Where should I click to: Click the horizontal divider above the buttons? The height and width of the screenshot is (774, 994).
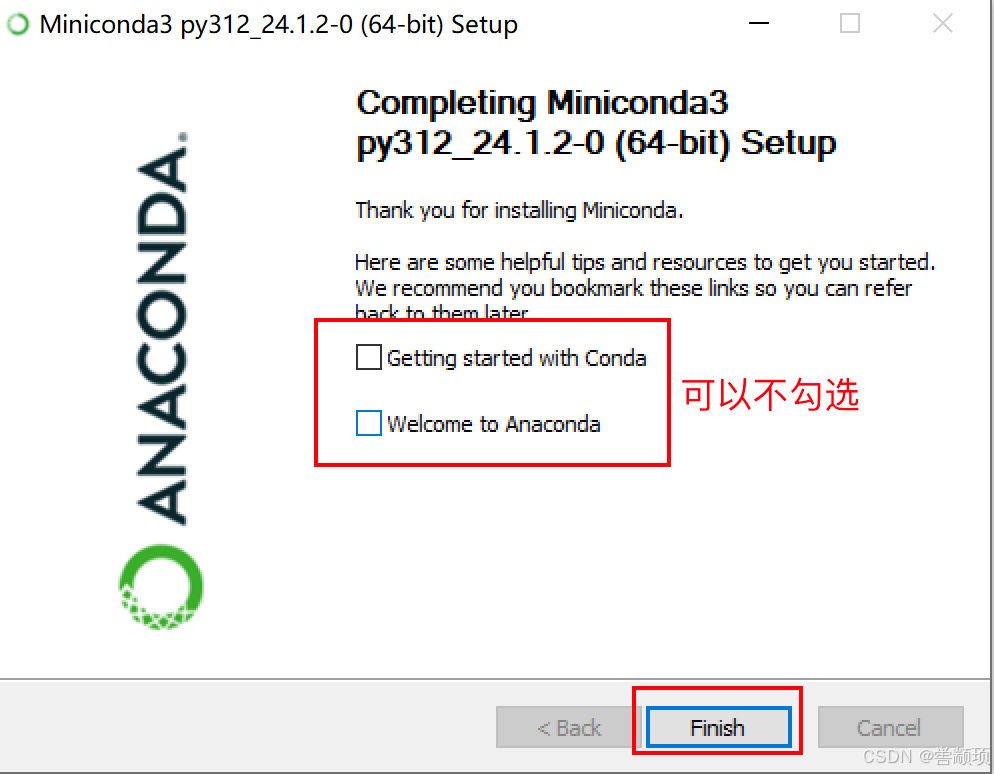[x=494, y=679]
